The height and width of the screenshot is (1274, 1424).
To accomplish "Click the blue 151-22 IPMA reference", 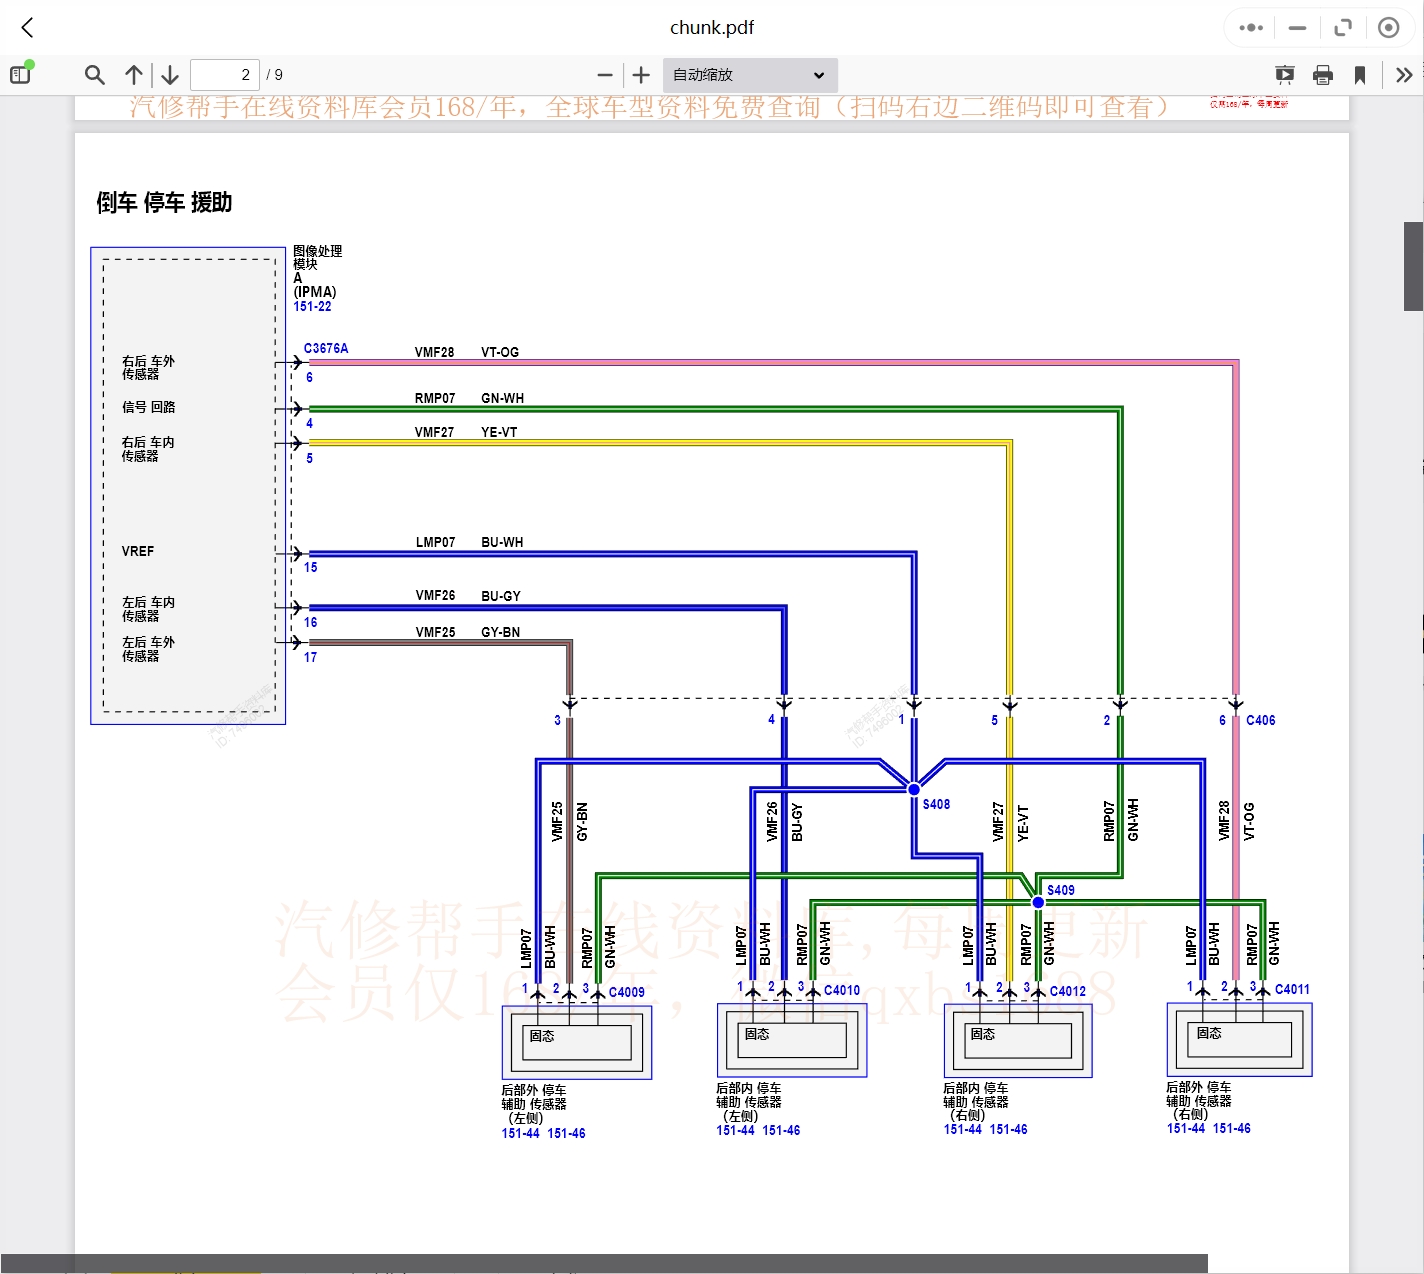I will (x=313, y=306).
